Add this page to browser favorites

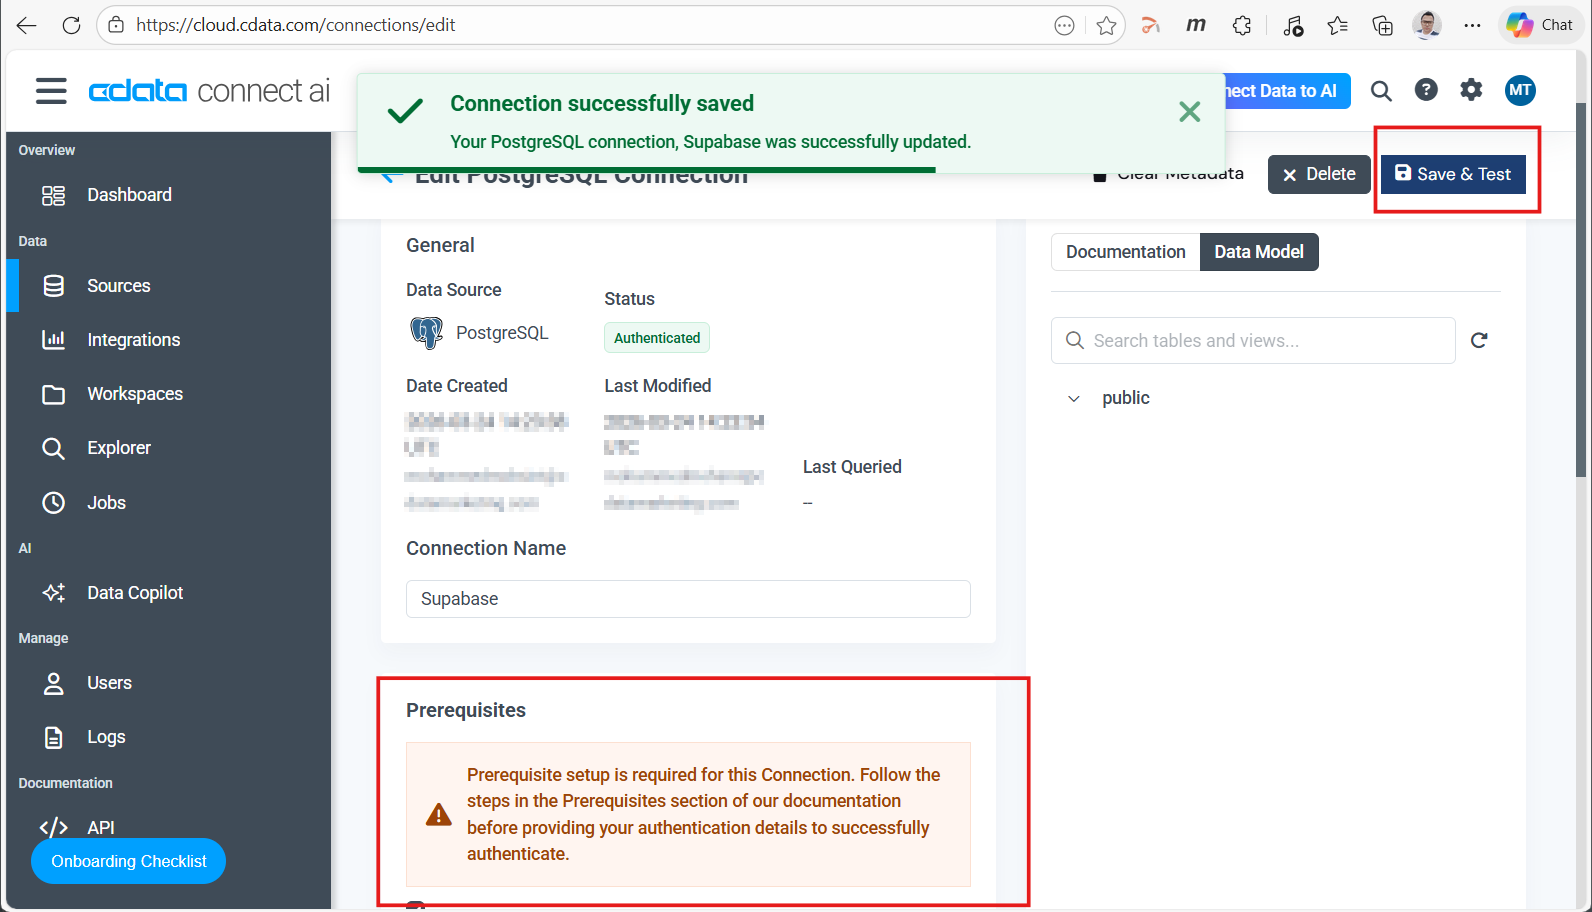tap(1106, 26)
